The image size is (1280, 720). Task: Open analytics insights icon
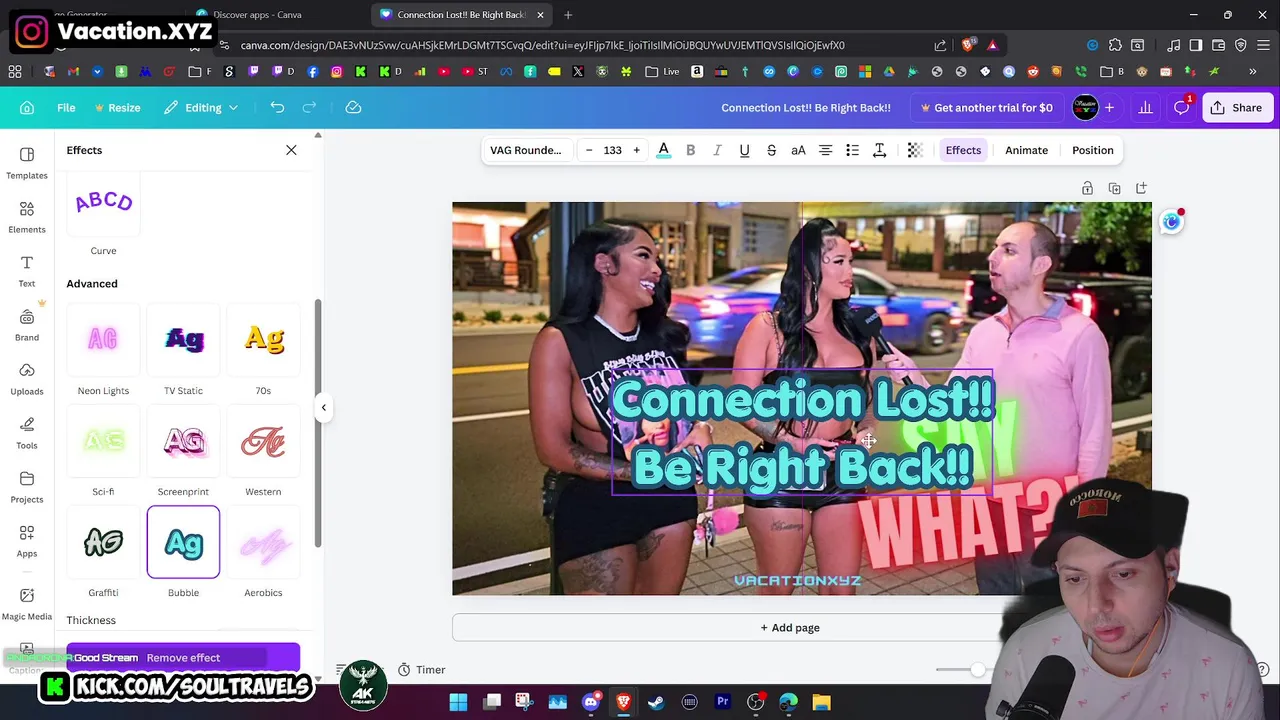tap(1146, 107)
